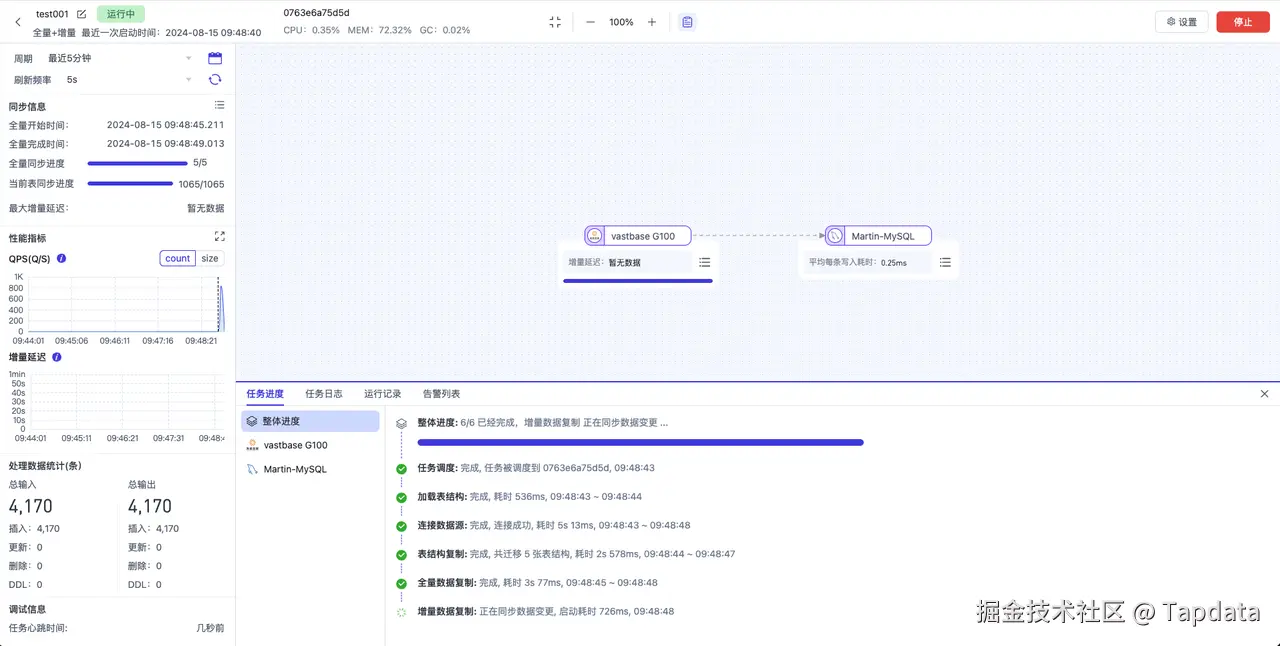Open the 周期 最近5分钟 dropdown
The height and width of the screenshot is (646, 1280).
tap(119, 58)
